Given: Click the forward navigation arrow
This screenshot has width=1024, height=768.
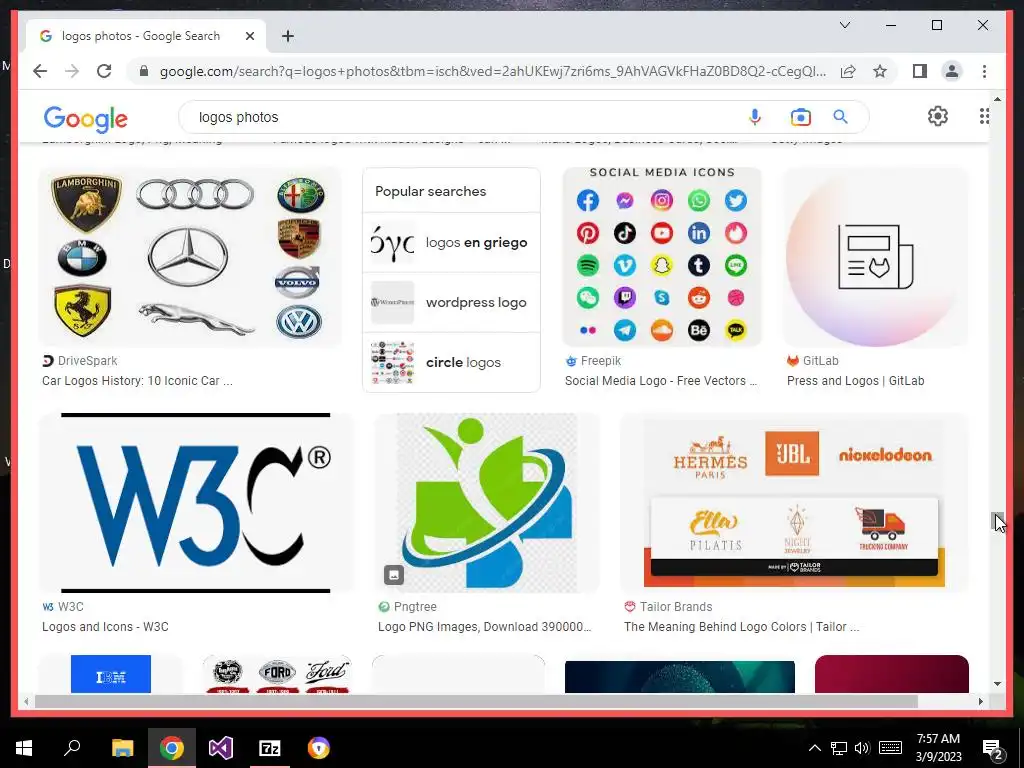Looking at the screenshot, I should [72, 71].
